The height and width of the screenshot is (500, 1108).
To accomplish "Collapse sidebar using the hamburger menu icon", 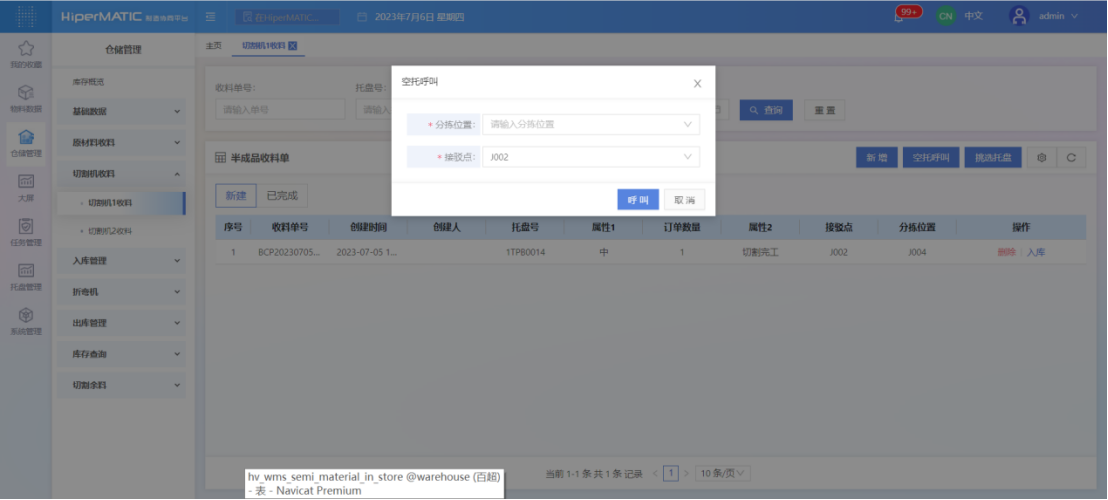I will coord(210,17).
